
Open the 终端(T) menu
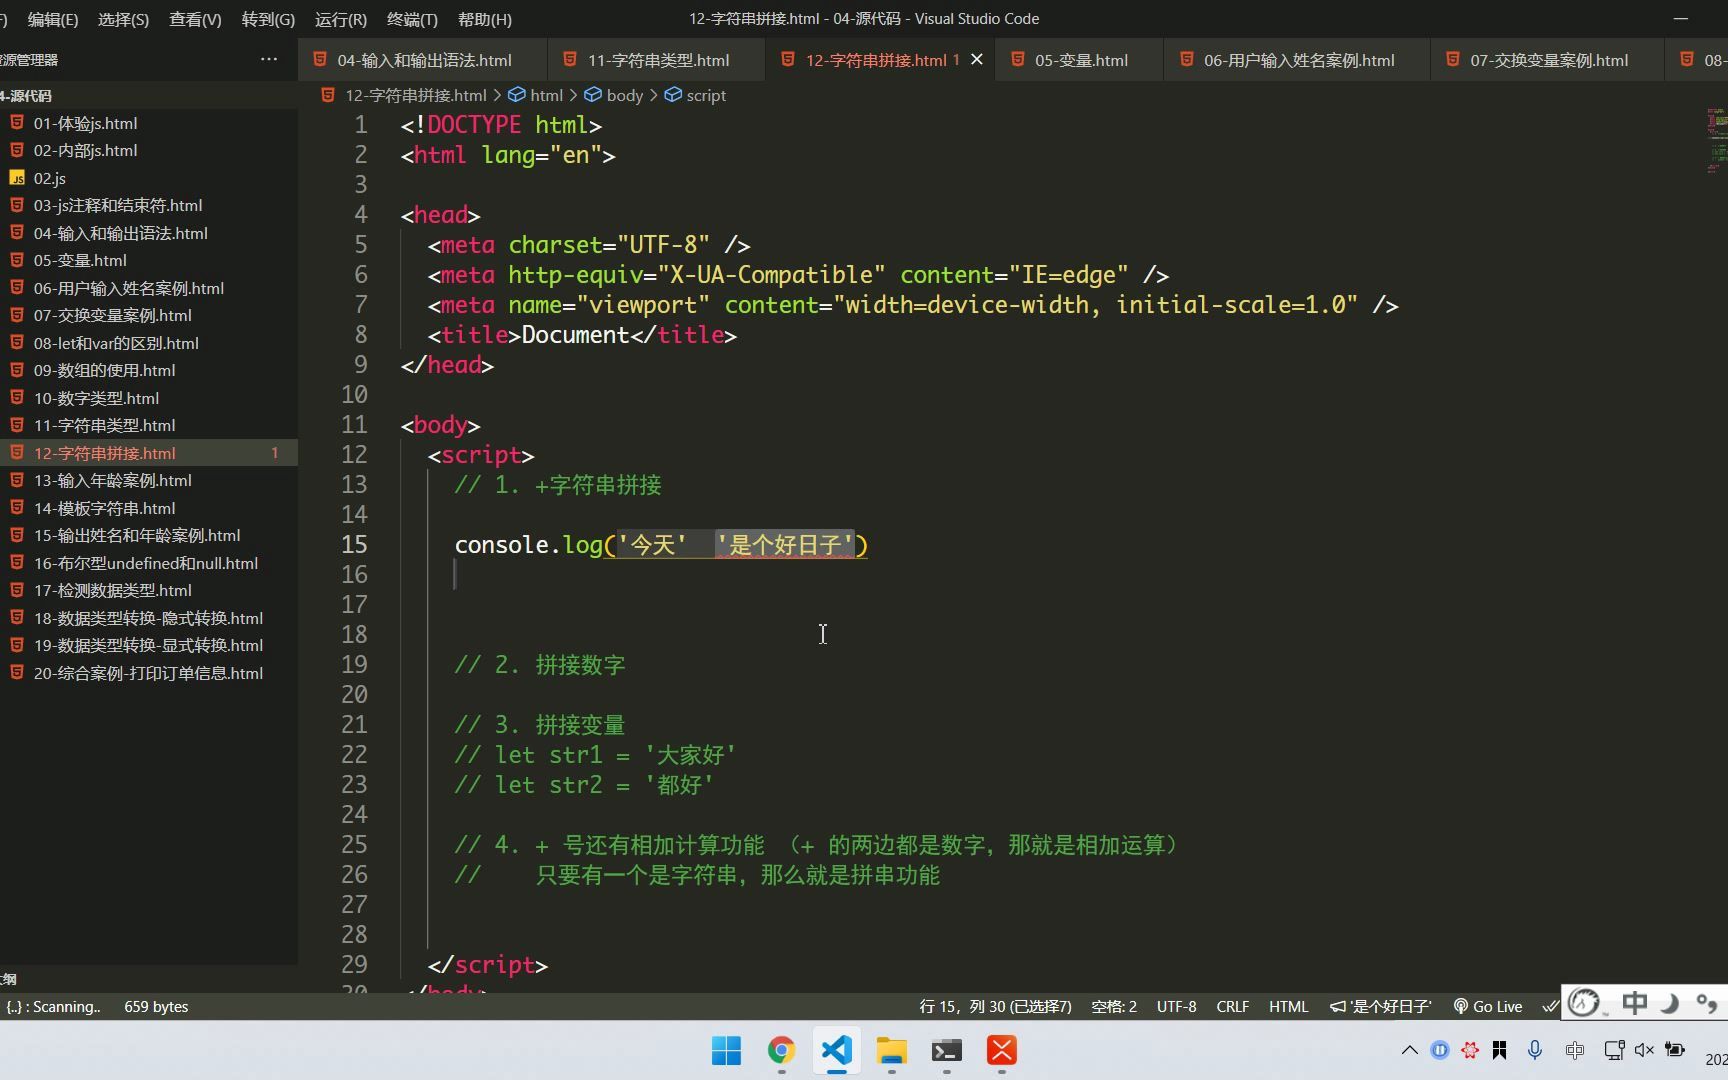(x=412, y=19)
